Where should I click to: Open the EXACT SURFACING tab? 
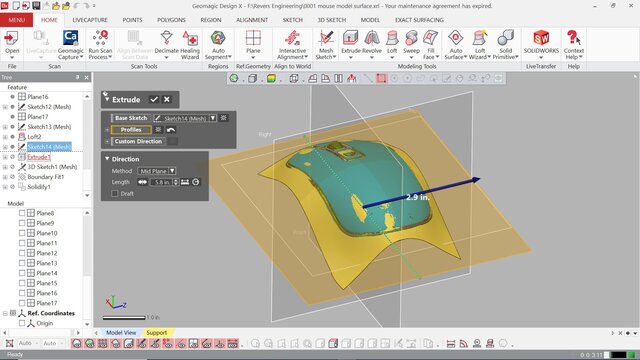click(419, 20)
